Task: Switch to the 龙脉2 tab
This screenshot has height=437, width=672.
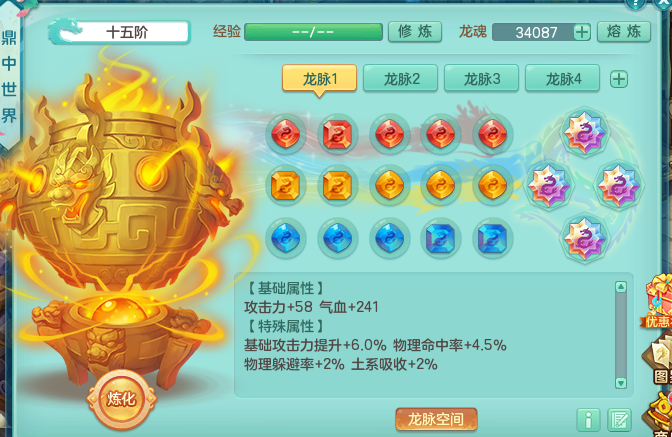Action: [401, 78]
